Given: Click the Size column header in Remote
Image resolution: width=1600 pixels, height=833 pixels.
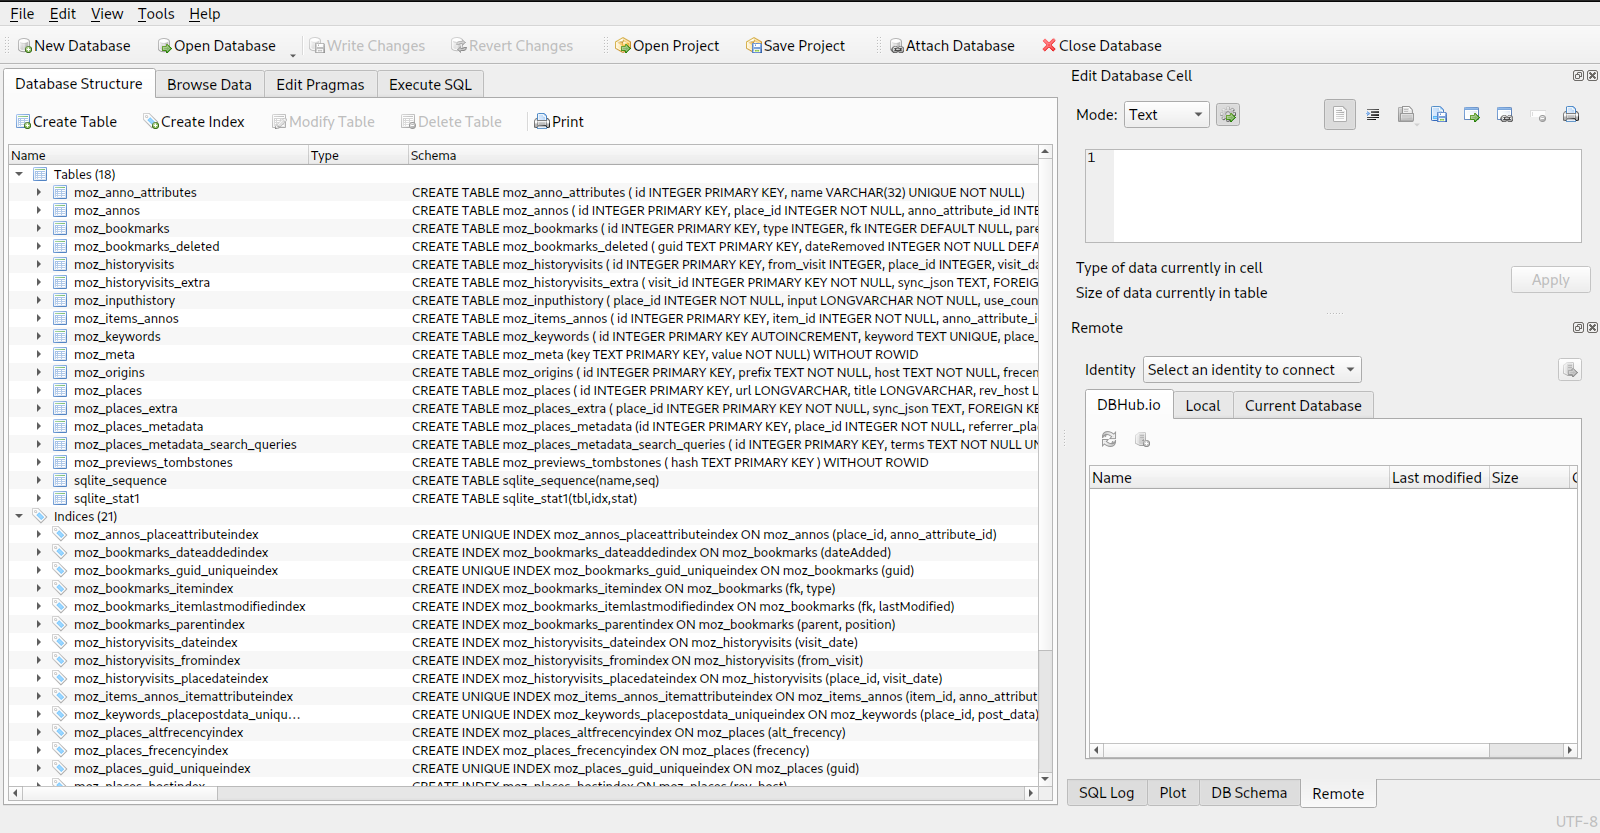Looking at the screenshot, I should 1529,478.
